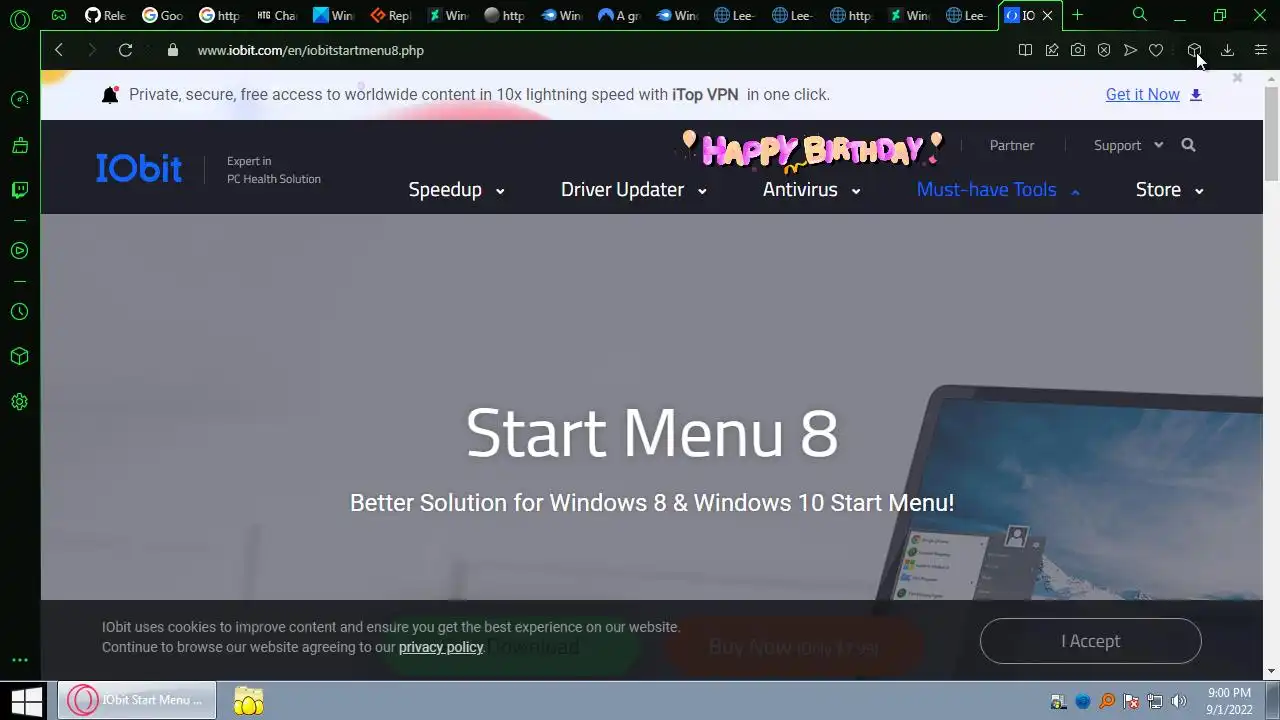Open IObit Start Menu taskbar button
The height and width of the screenshot is (720, 1280).
[x=136, y=700]
